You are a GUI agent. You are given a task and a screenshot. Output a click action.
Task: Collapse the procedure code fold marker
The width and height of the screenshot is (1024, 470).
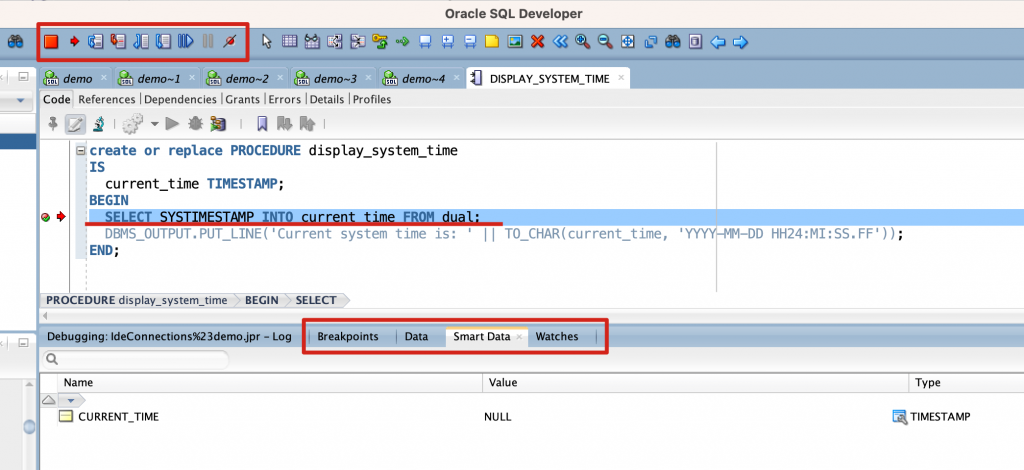coord(80,150)
